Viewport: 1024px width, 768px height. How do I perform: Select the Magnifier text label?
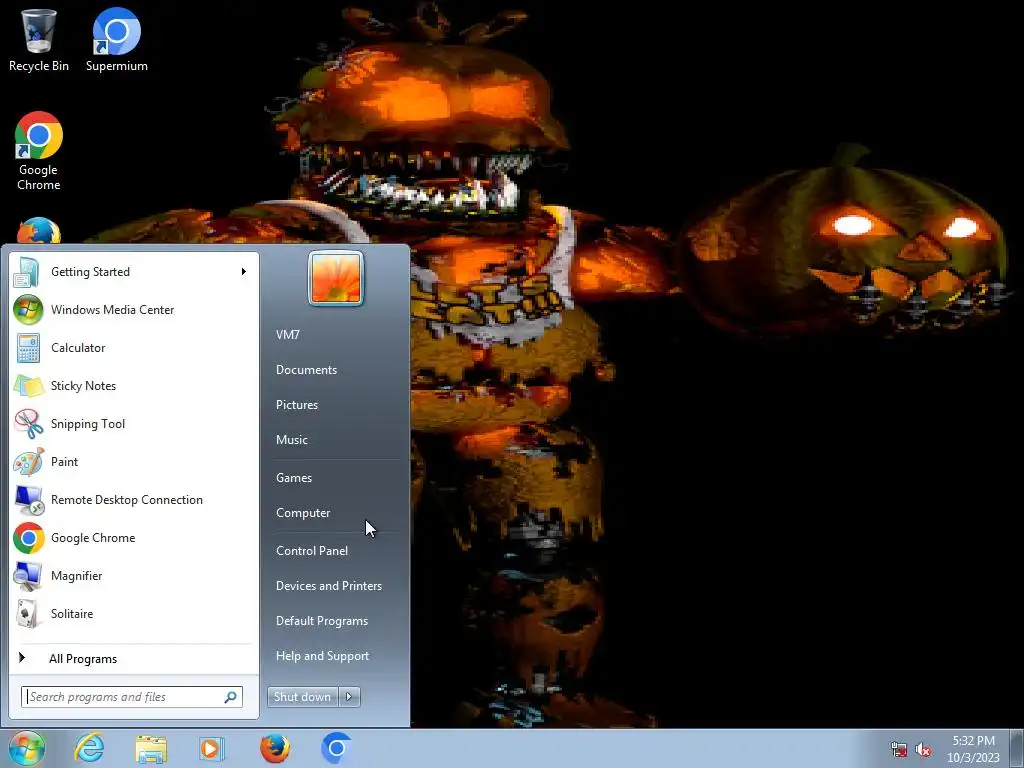coord(76,576)
